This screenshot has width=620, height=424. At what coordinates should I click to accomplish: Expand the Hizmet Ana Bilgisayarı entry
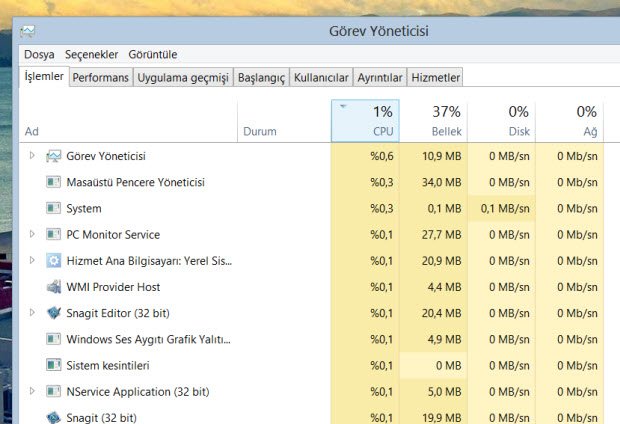tap(32, 260)
